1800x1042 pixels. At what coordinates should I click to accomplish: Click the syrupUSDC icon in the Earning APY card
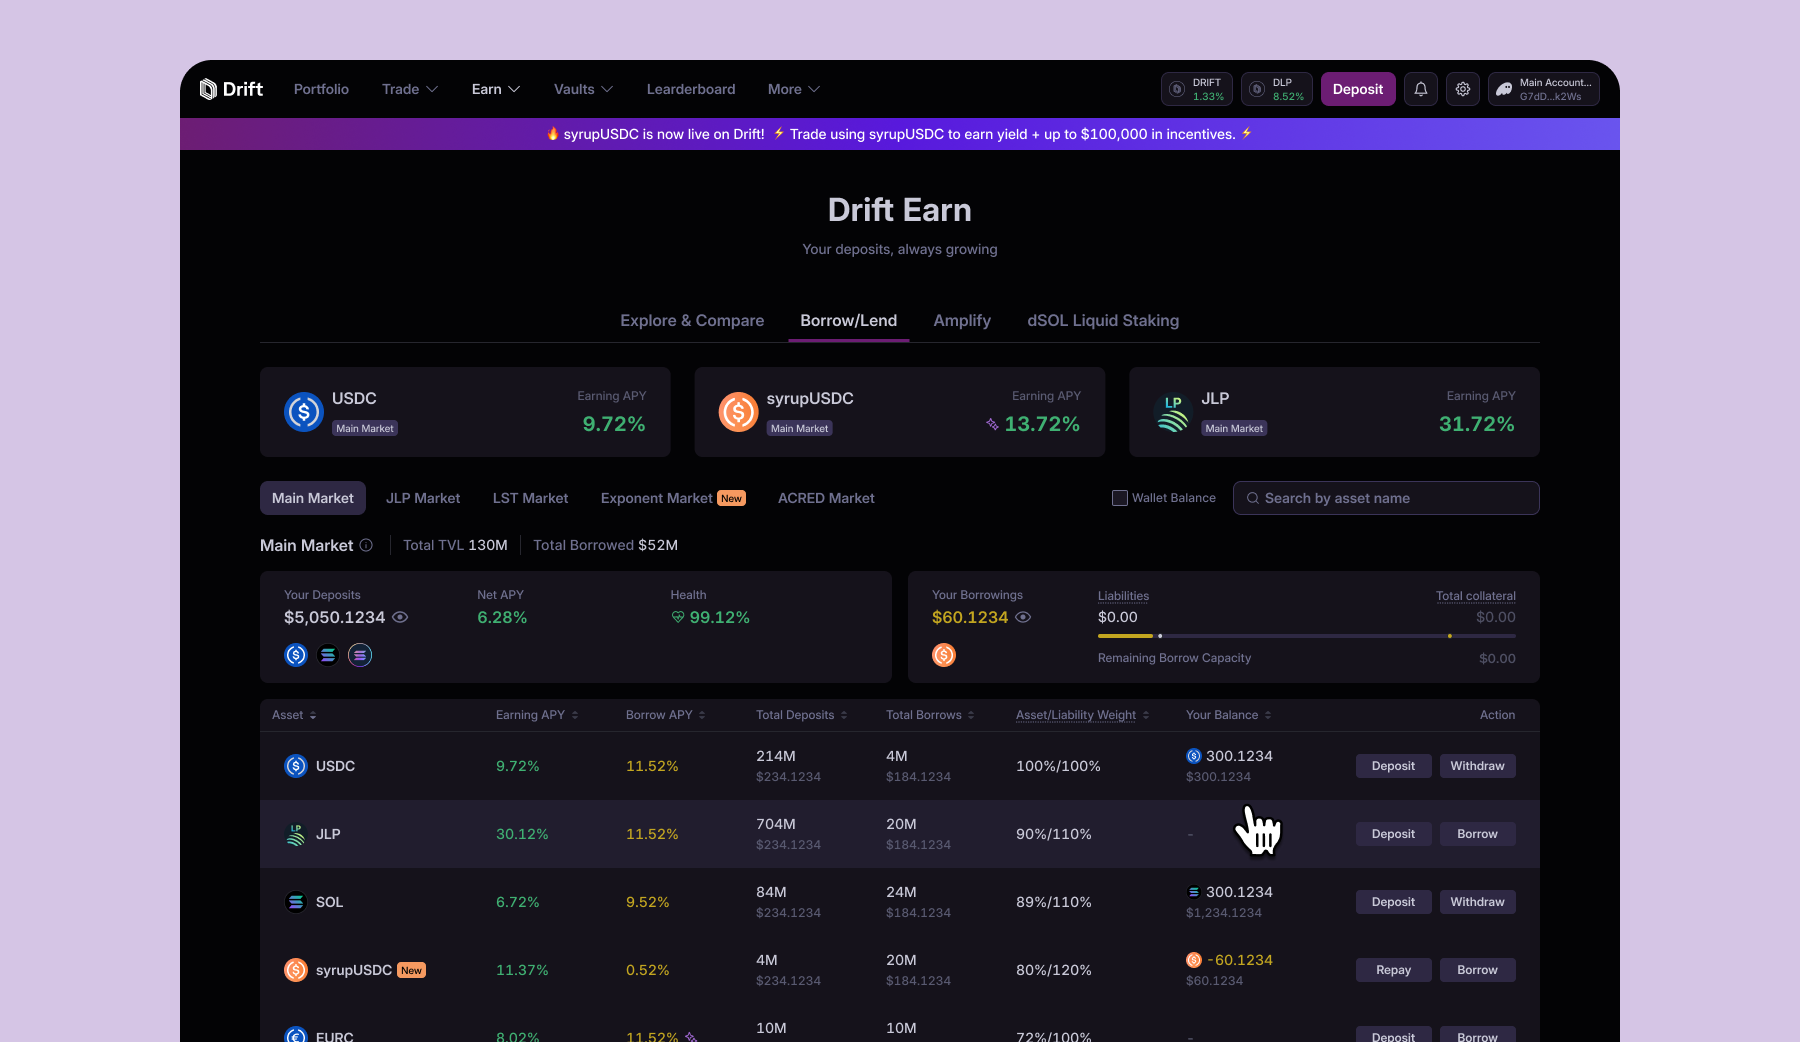[738, 412]
